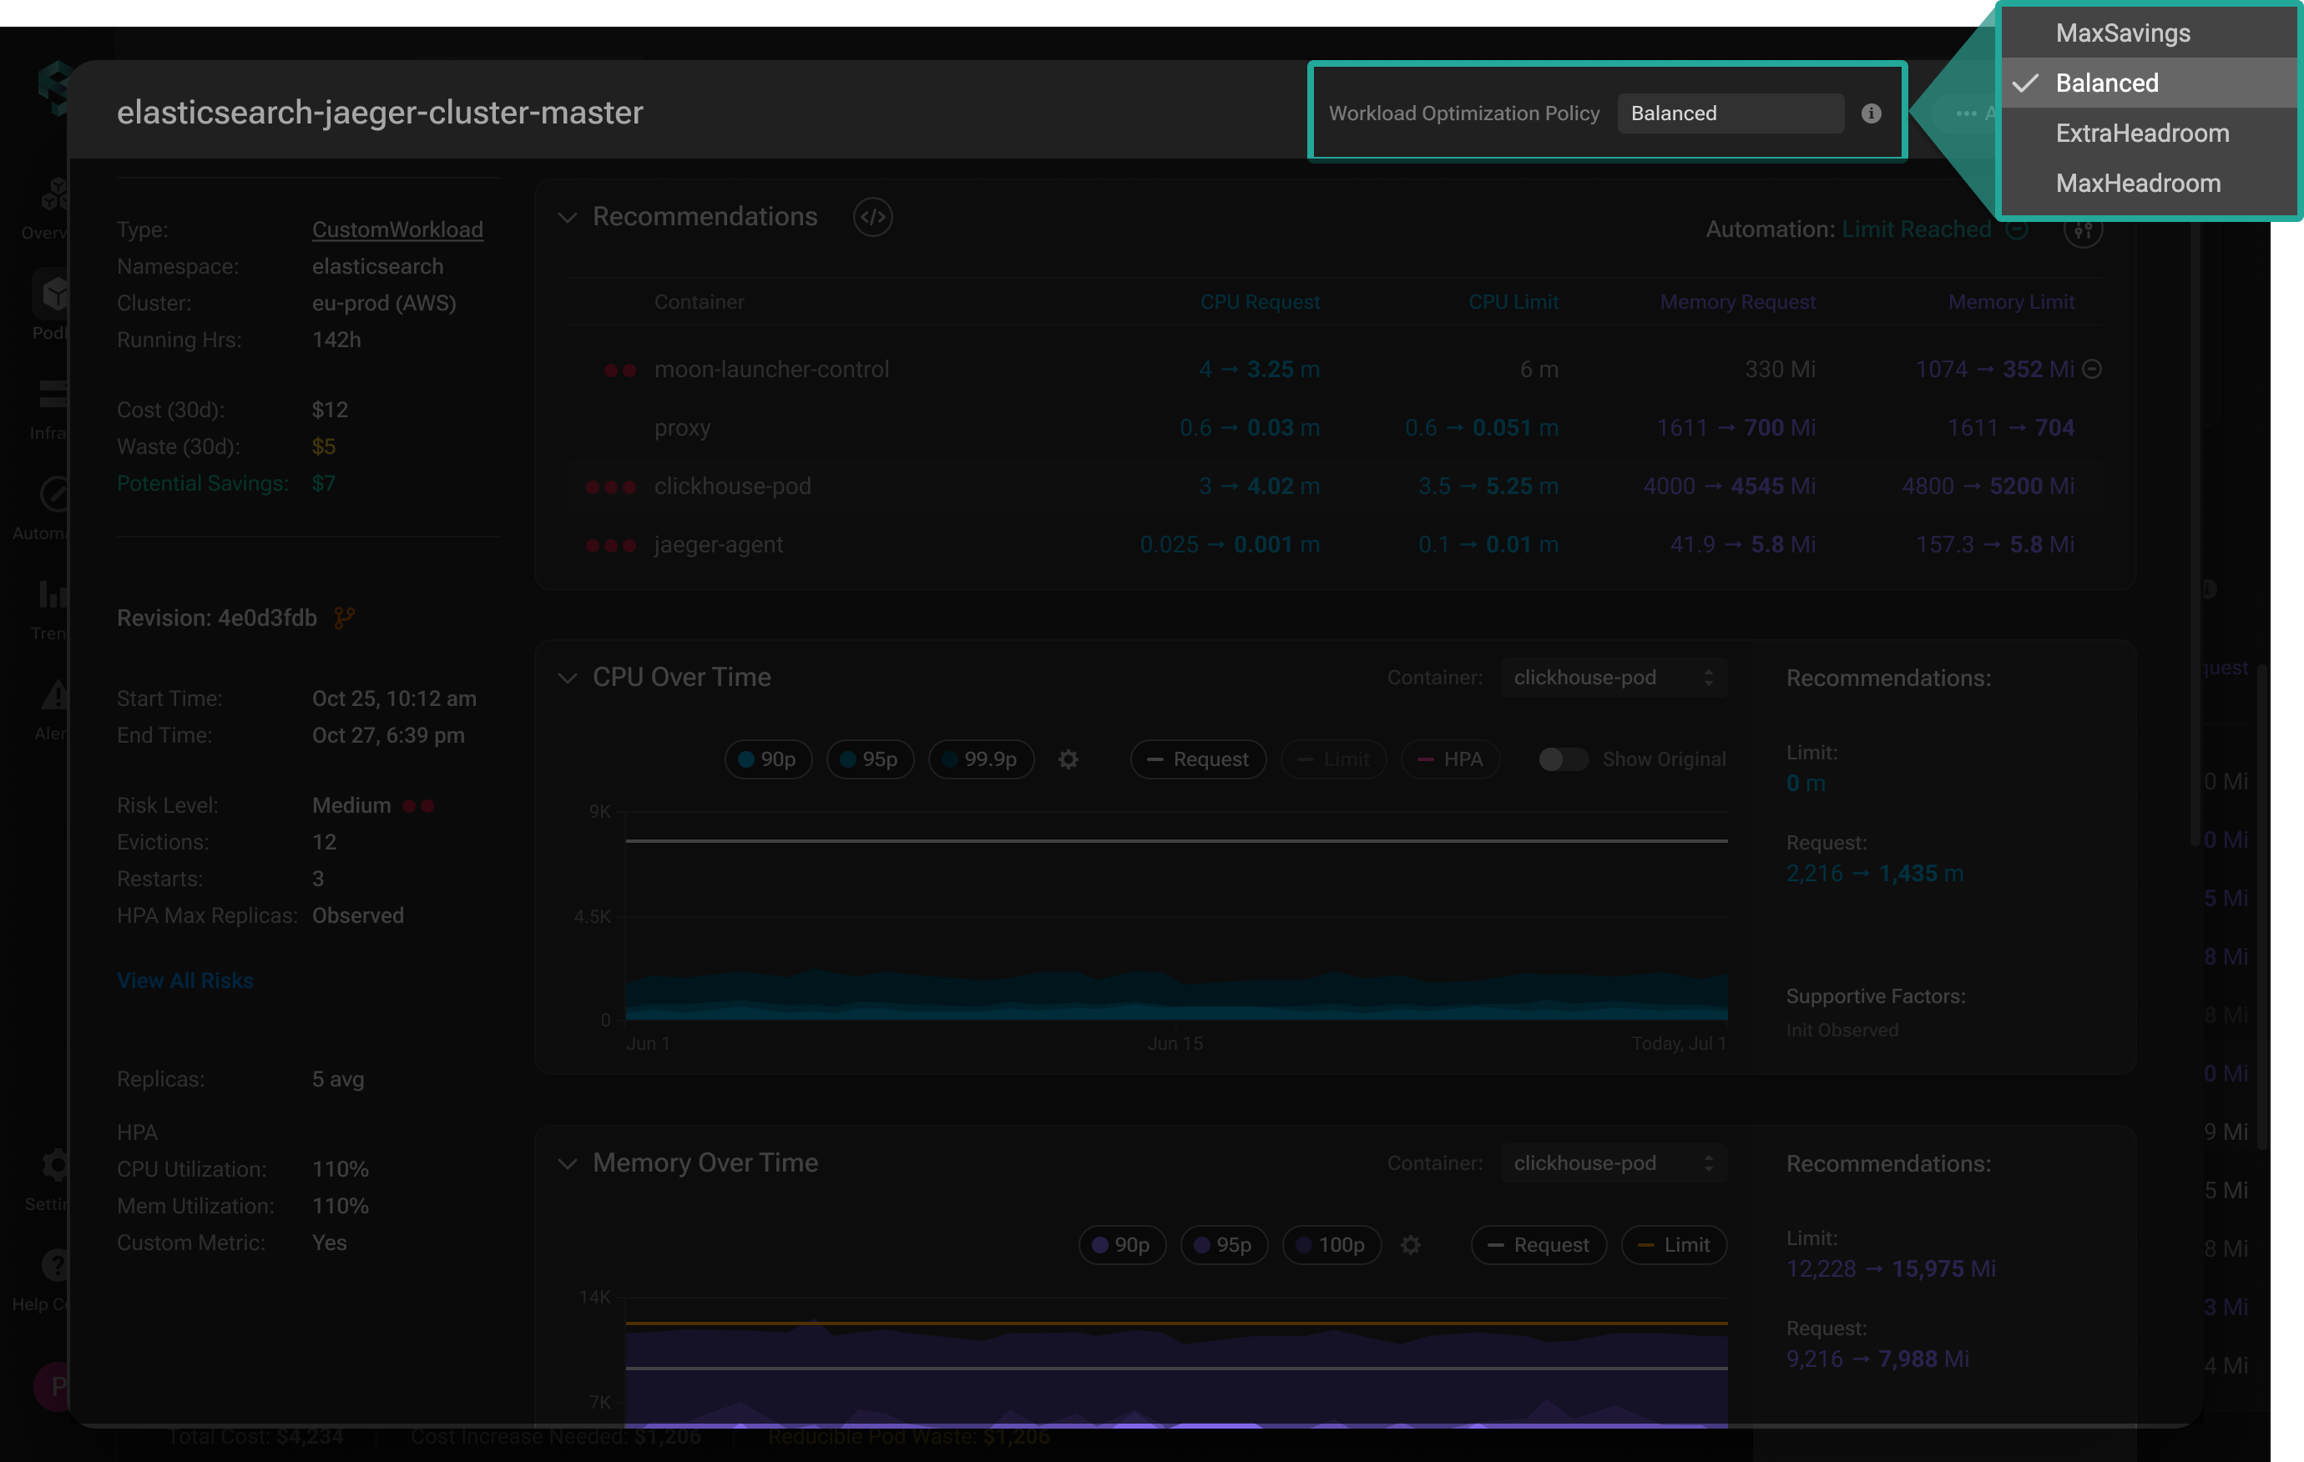
Task: Open View All Risks link
Action: tap(185, 980)
